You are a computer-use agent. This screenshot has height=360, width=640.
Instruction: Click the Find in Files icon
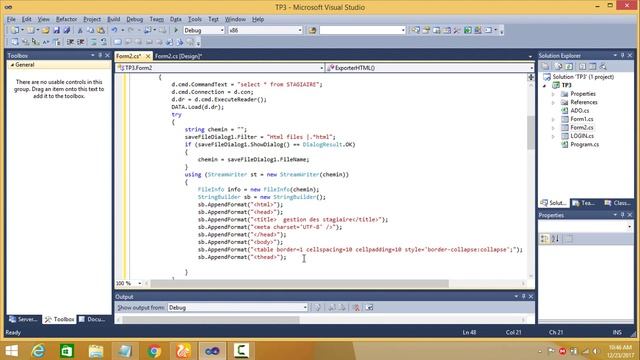click(312, 30)
